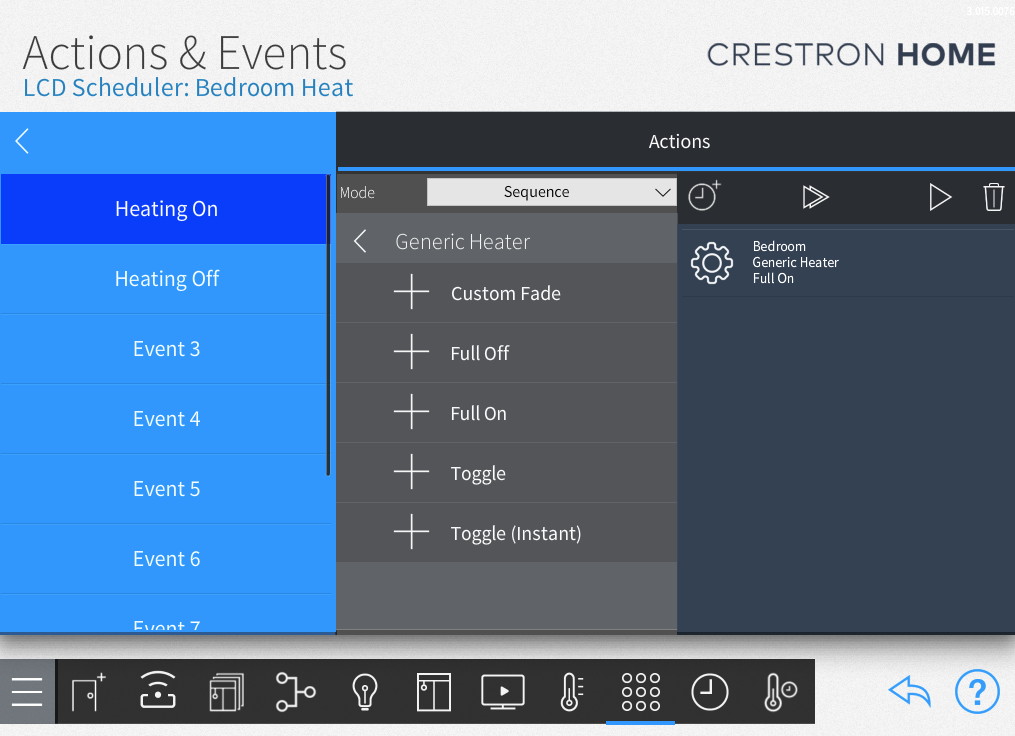Screen dimensions: 1015x736
Task: Add Toggle (Instant) action
Action: (x=507, y=533)
